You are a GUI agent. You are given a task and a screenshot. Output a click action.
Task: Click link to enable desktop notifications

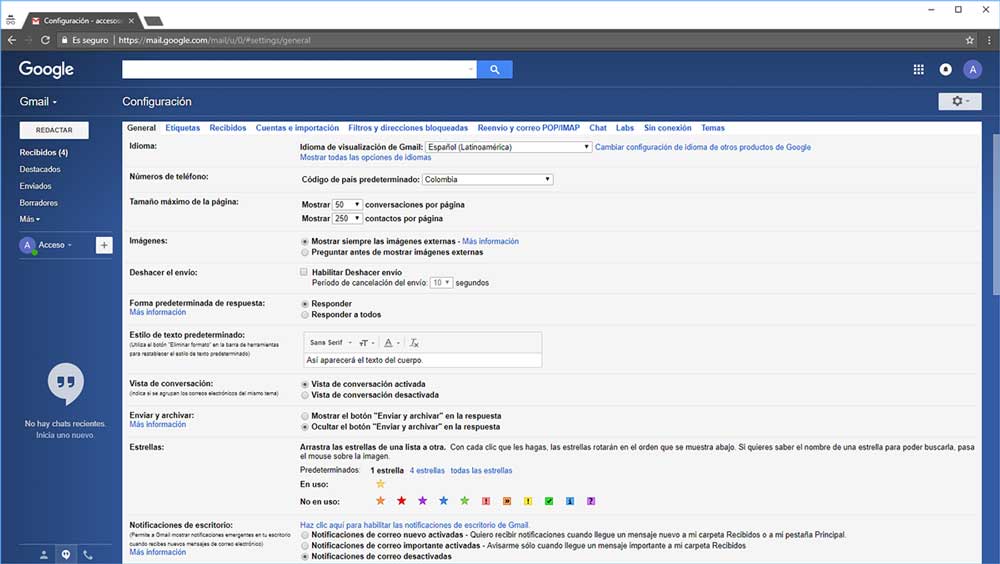[x=415, y=525]
